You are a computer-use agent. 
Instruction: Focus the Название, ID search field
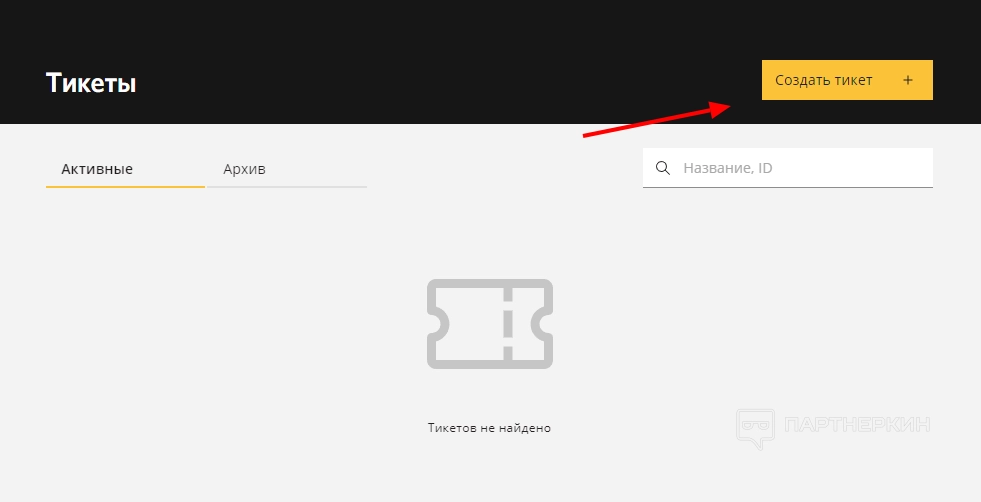click(x=788, y=168)
